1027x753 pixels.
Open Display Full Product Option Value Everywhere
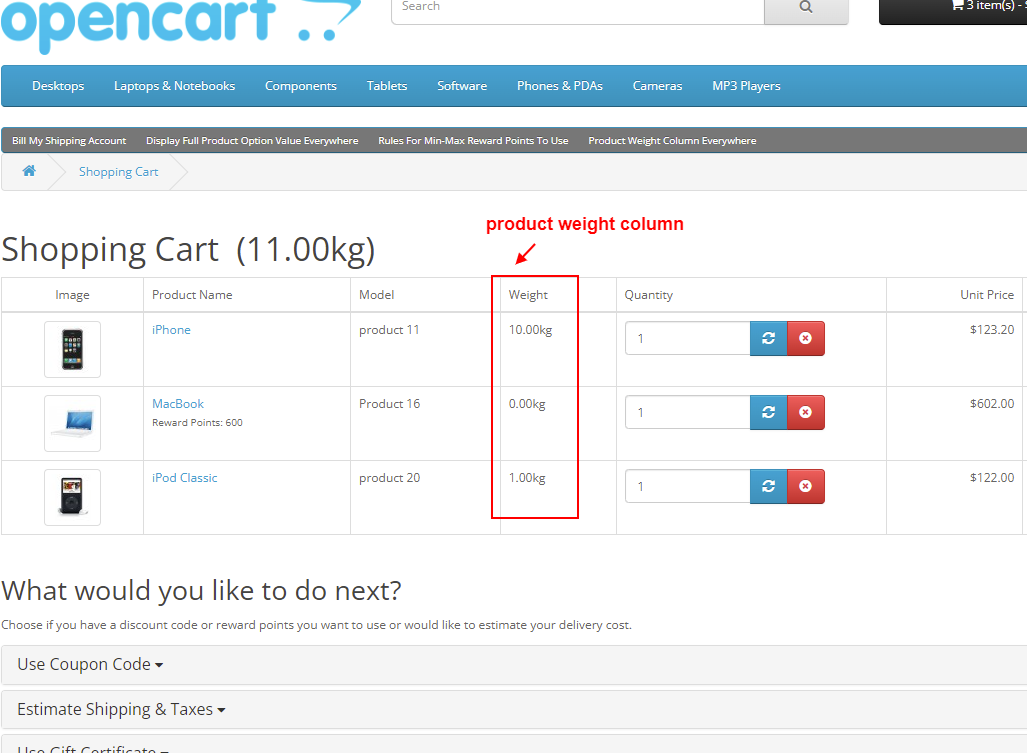coord(252,141)
